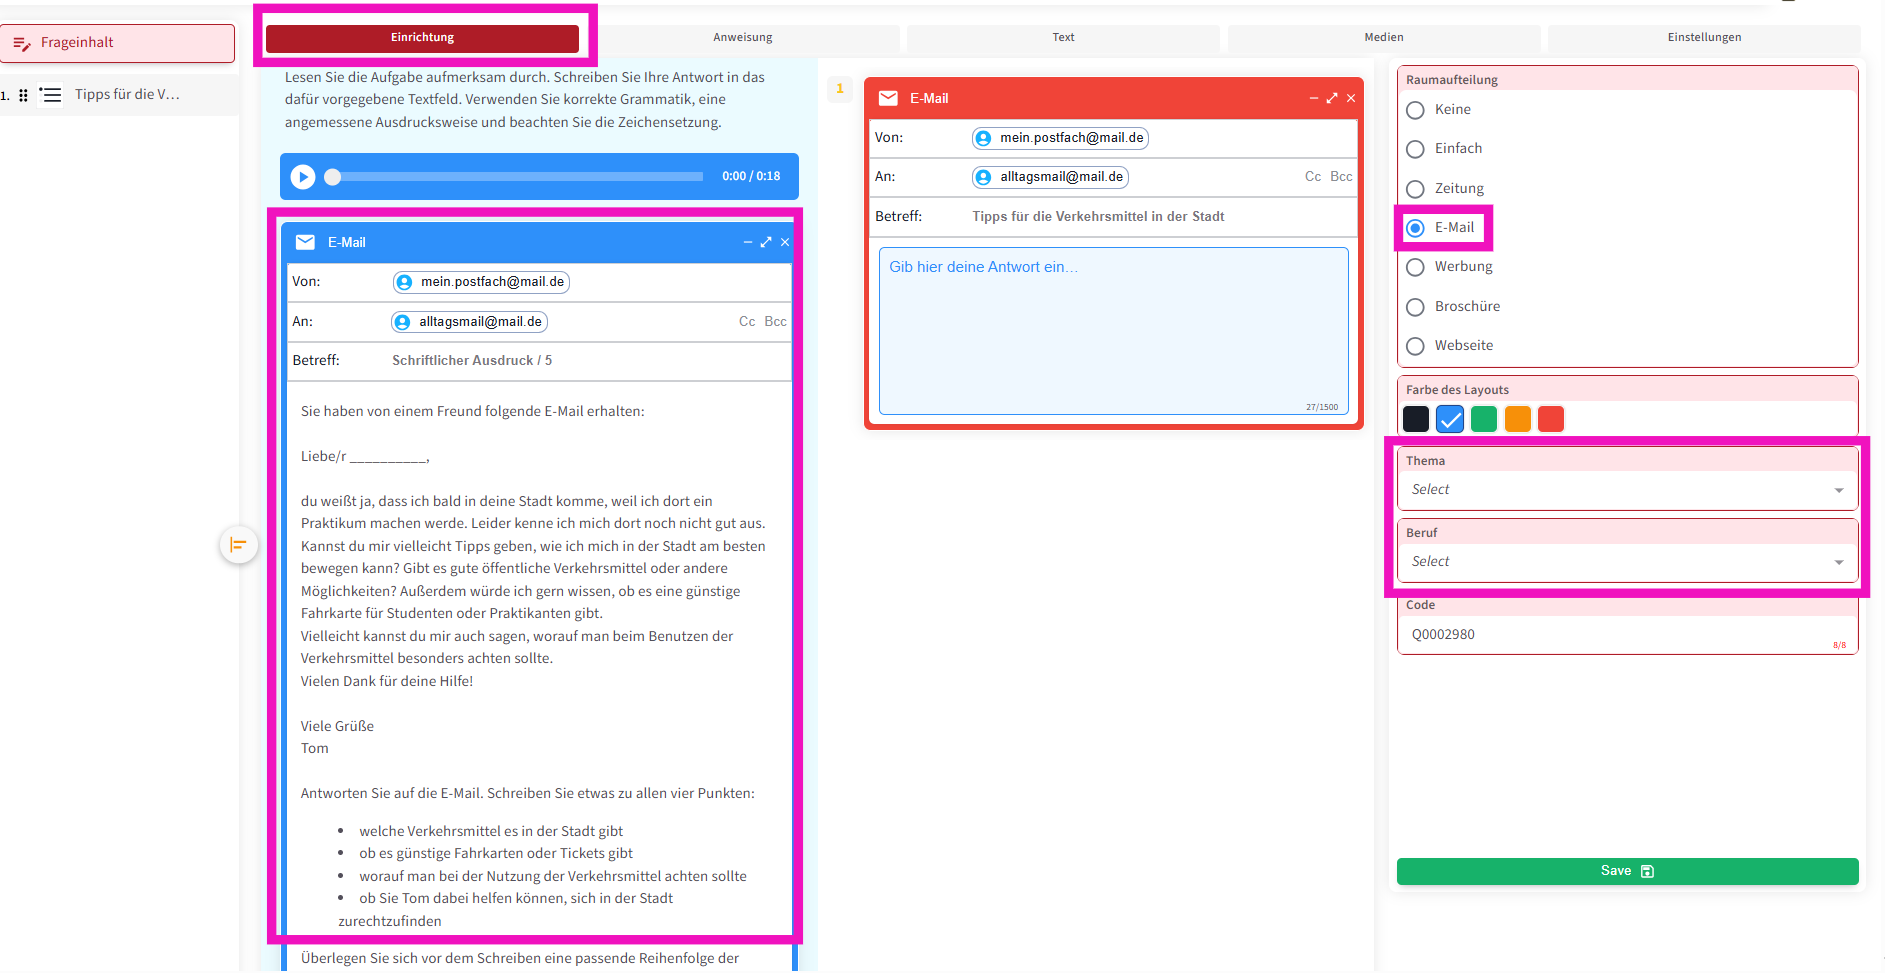
Task: Open the Medien tab
Action: pyautogui.click(x=1383, y=38)
